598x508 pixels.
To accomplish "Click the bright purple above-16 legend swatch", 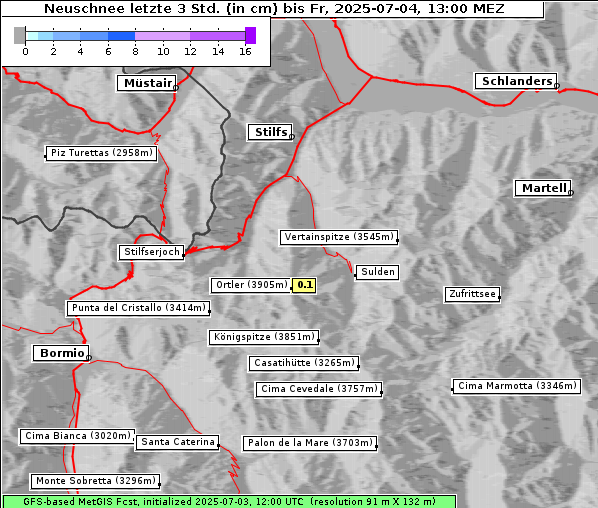I will tap(250, 35).
